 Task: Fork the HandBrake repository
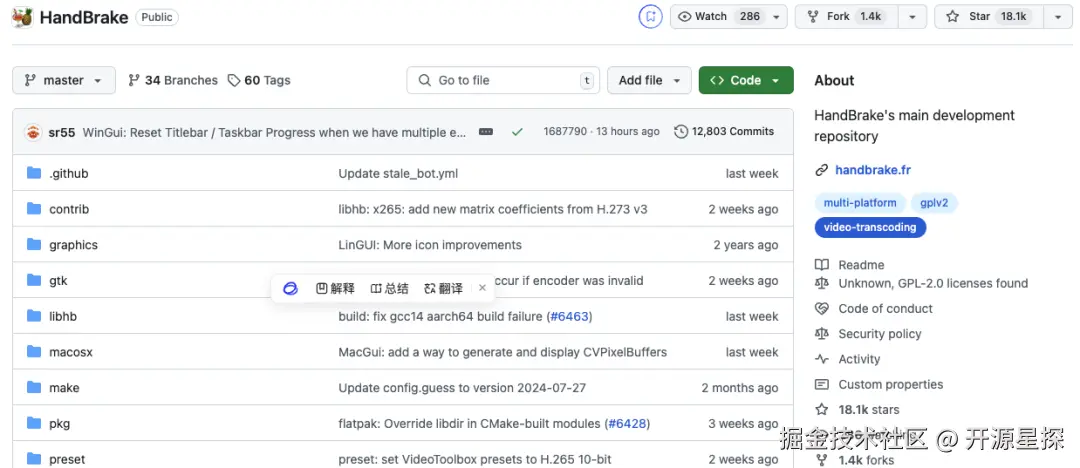point(848,17)
